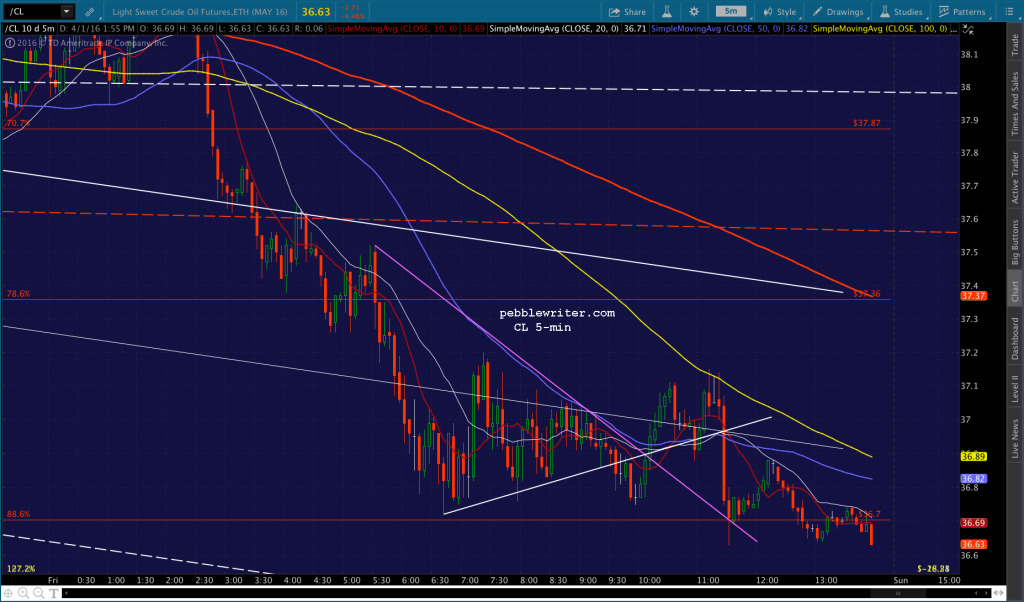Screen dimensions: 1024x602
Task: Click the zoom out magnifier icon
Action: pos(39,593)
